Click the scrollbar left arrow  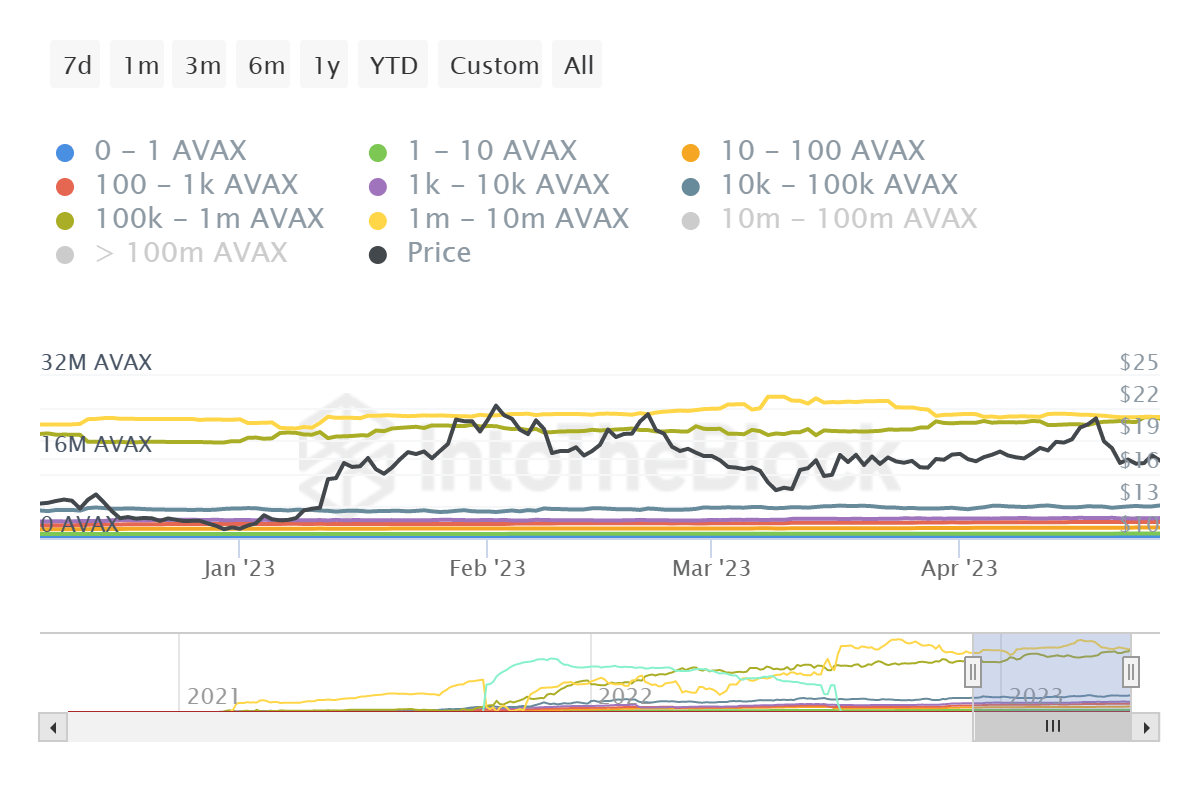pos(53,727)
